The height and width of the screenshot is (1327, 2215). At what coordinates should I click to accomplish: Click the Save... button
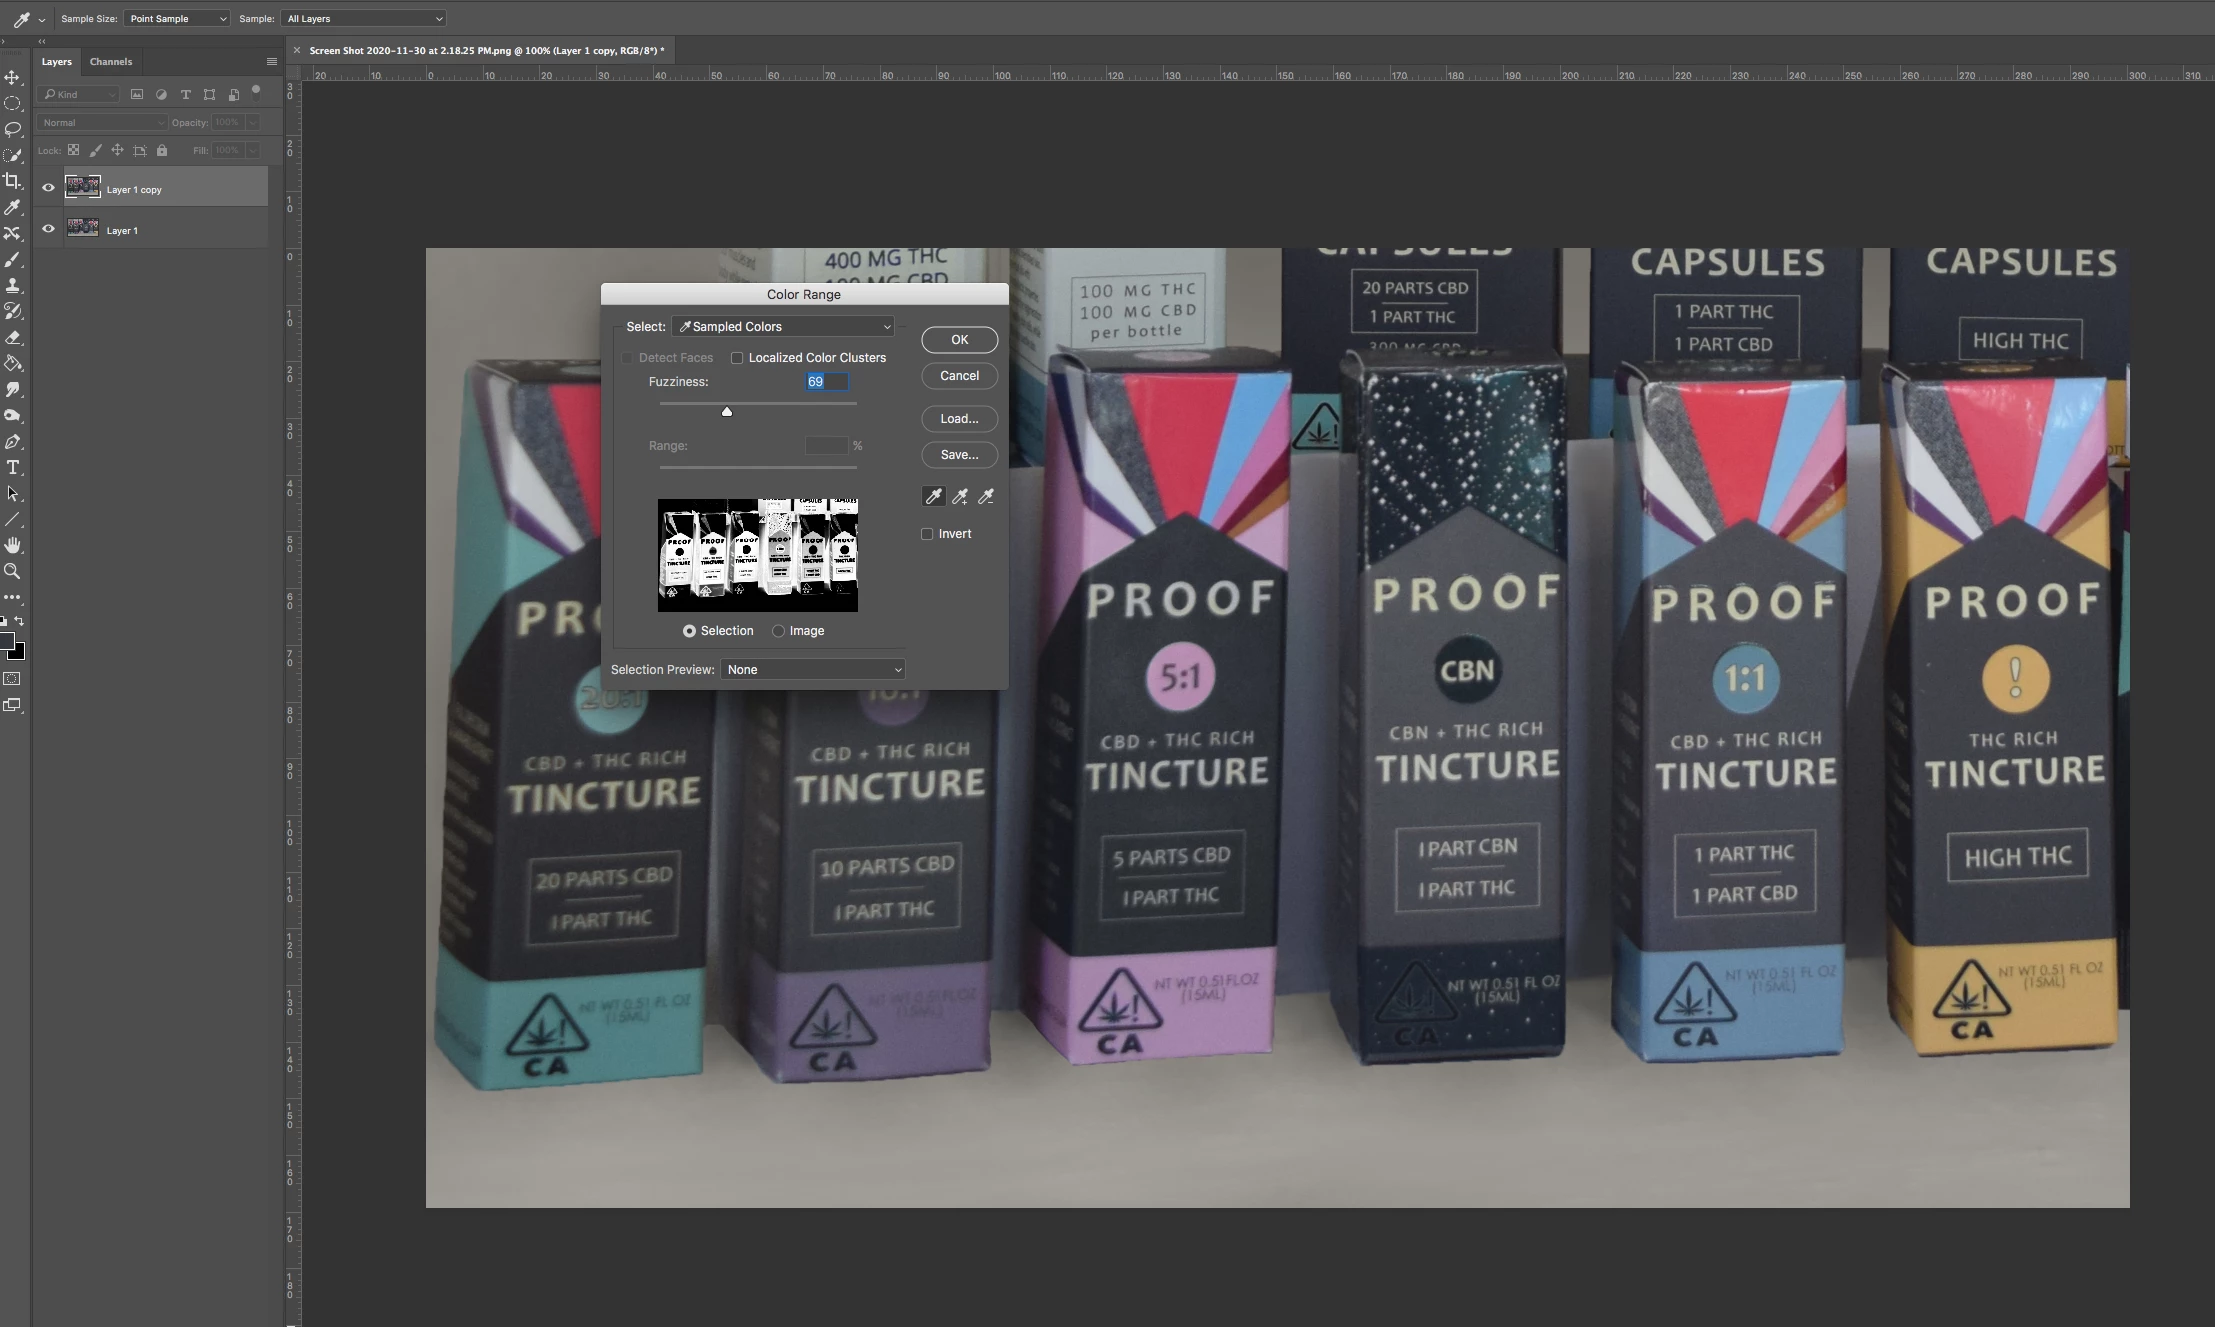coord(959,455)
